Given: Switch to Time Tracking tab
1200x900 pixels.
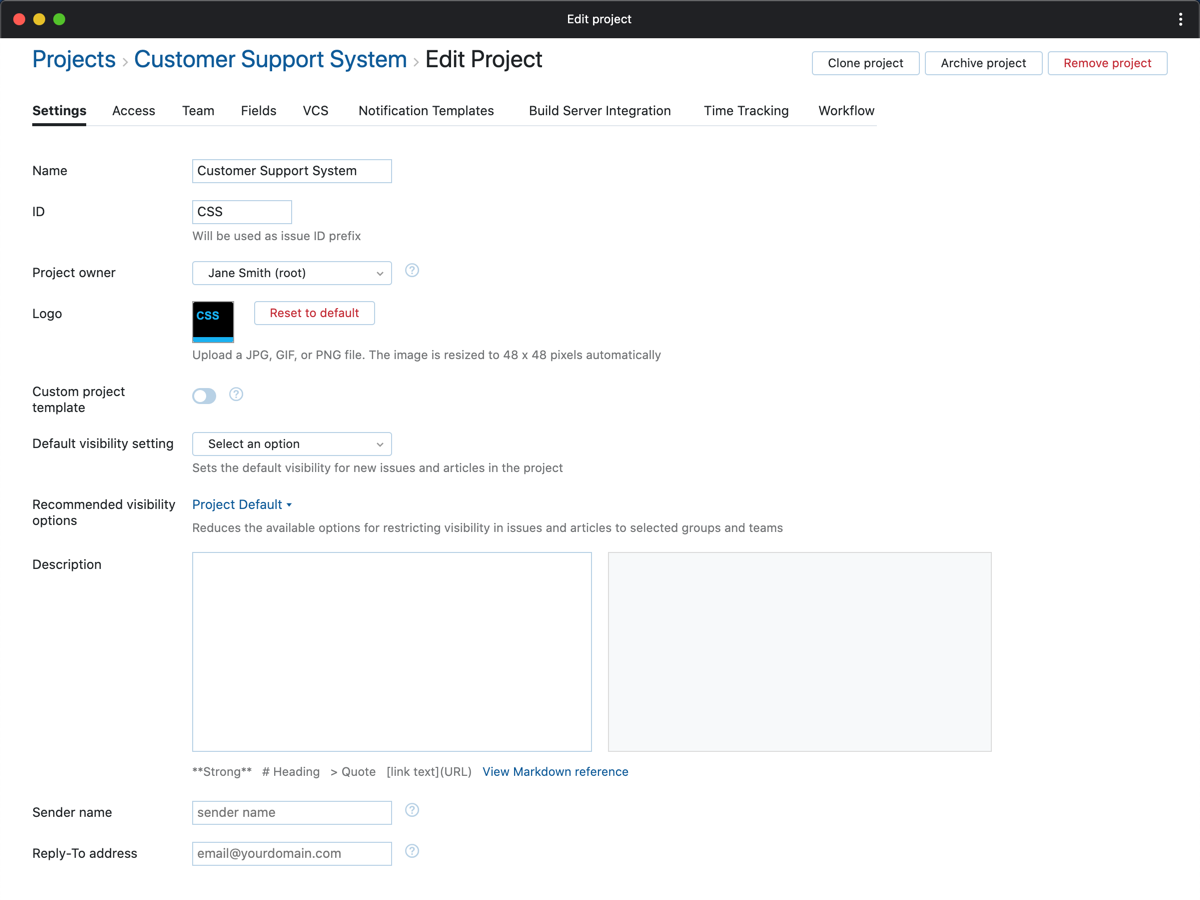Looking at the screenshot, I should pyautogui.click(x=746, y=111).
